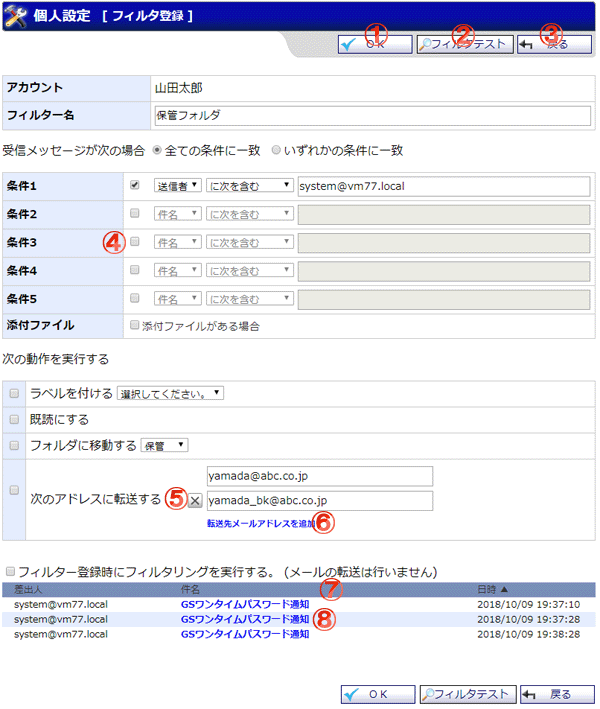600x709 pixels.
Task: Sort by 日時 column header
Action: 492,589
